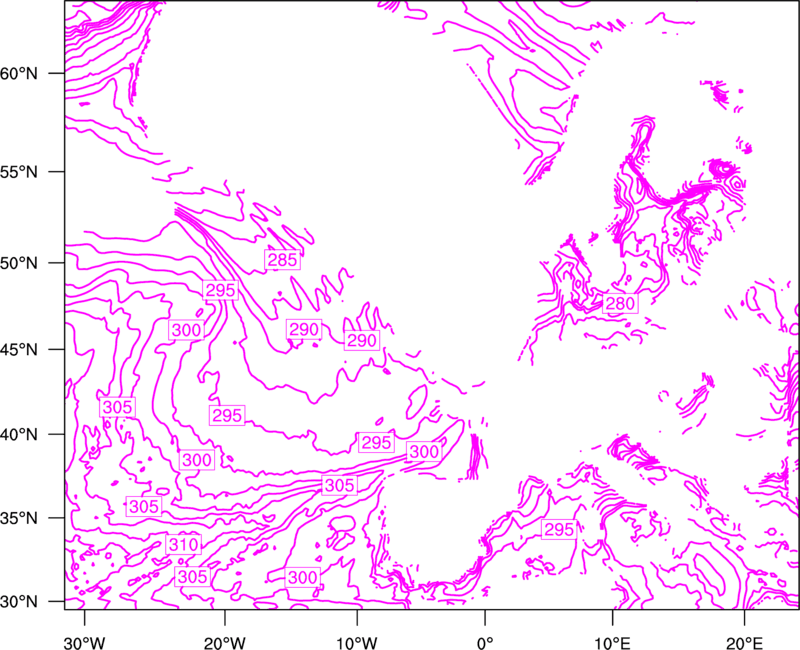Click the 30°W longitude axis label
The image size is (800, 650).
[x=84, y=643]
